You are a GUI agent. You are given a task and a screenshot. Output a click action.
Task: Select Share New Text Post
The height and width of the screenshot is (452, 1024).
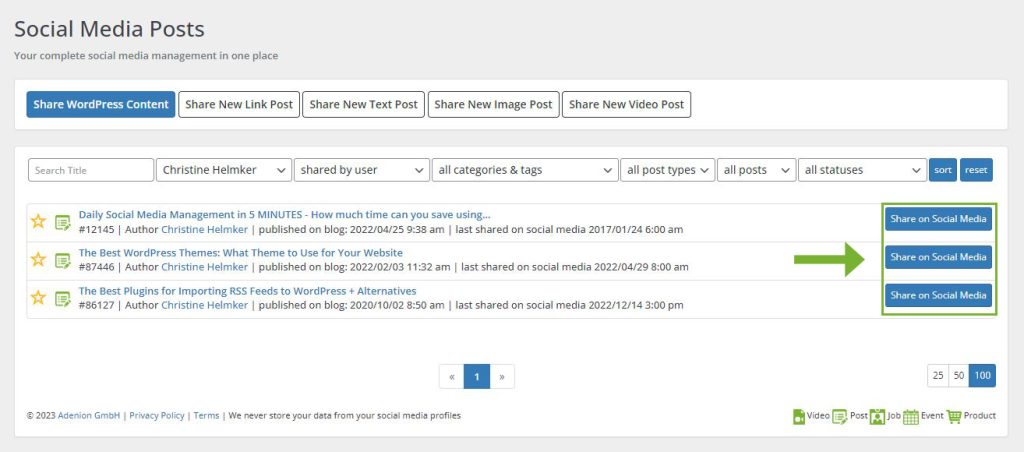pos(363,105)
